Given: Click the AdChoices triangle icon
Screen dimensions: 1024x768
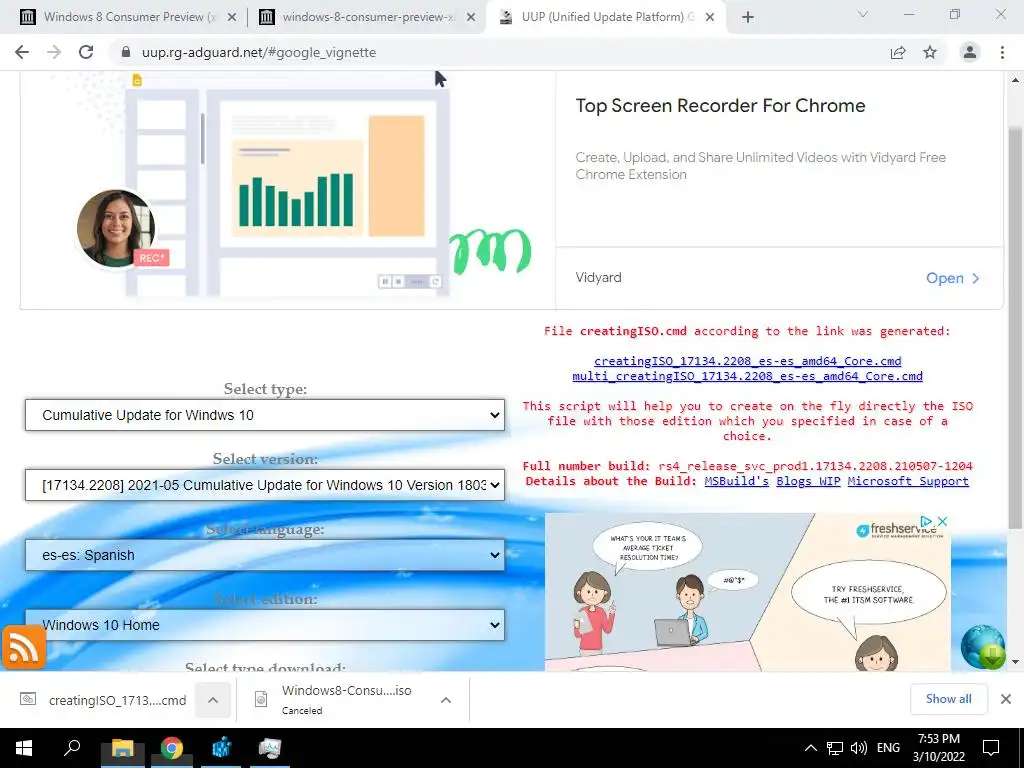Looking at the screenshot, I should click(926, 521).
